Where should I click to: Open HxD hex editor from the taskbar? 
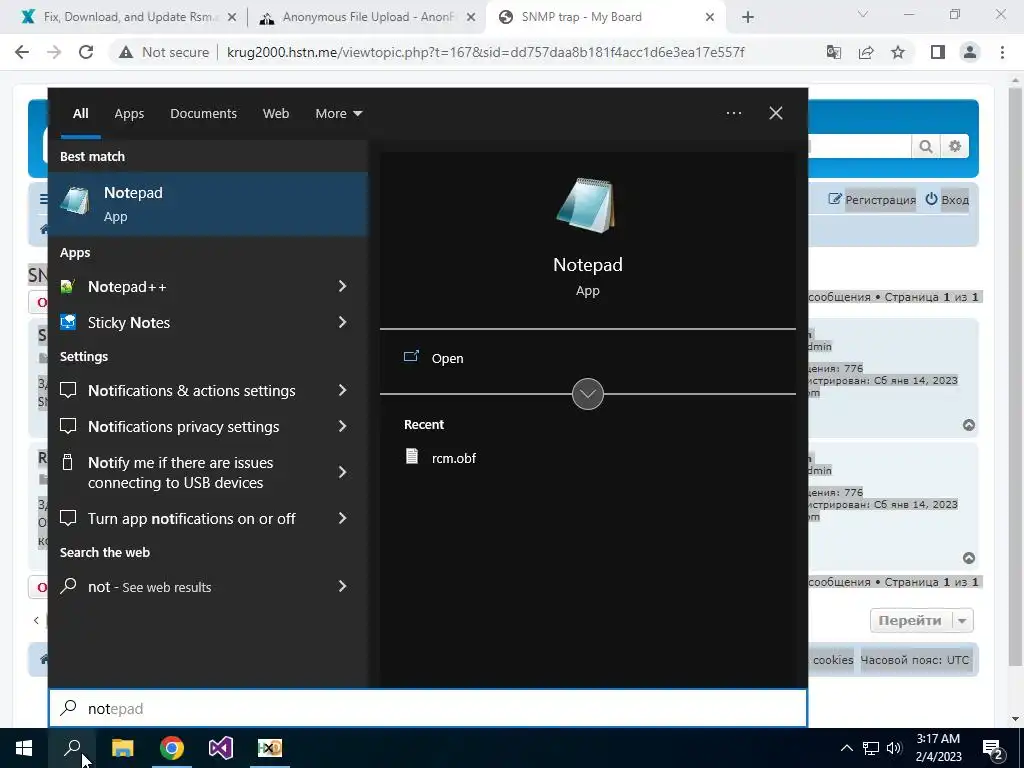tap(270, 748)
